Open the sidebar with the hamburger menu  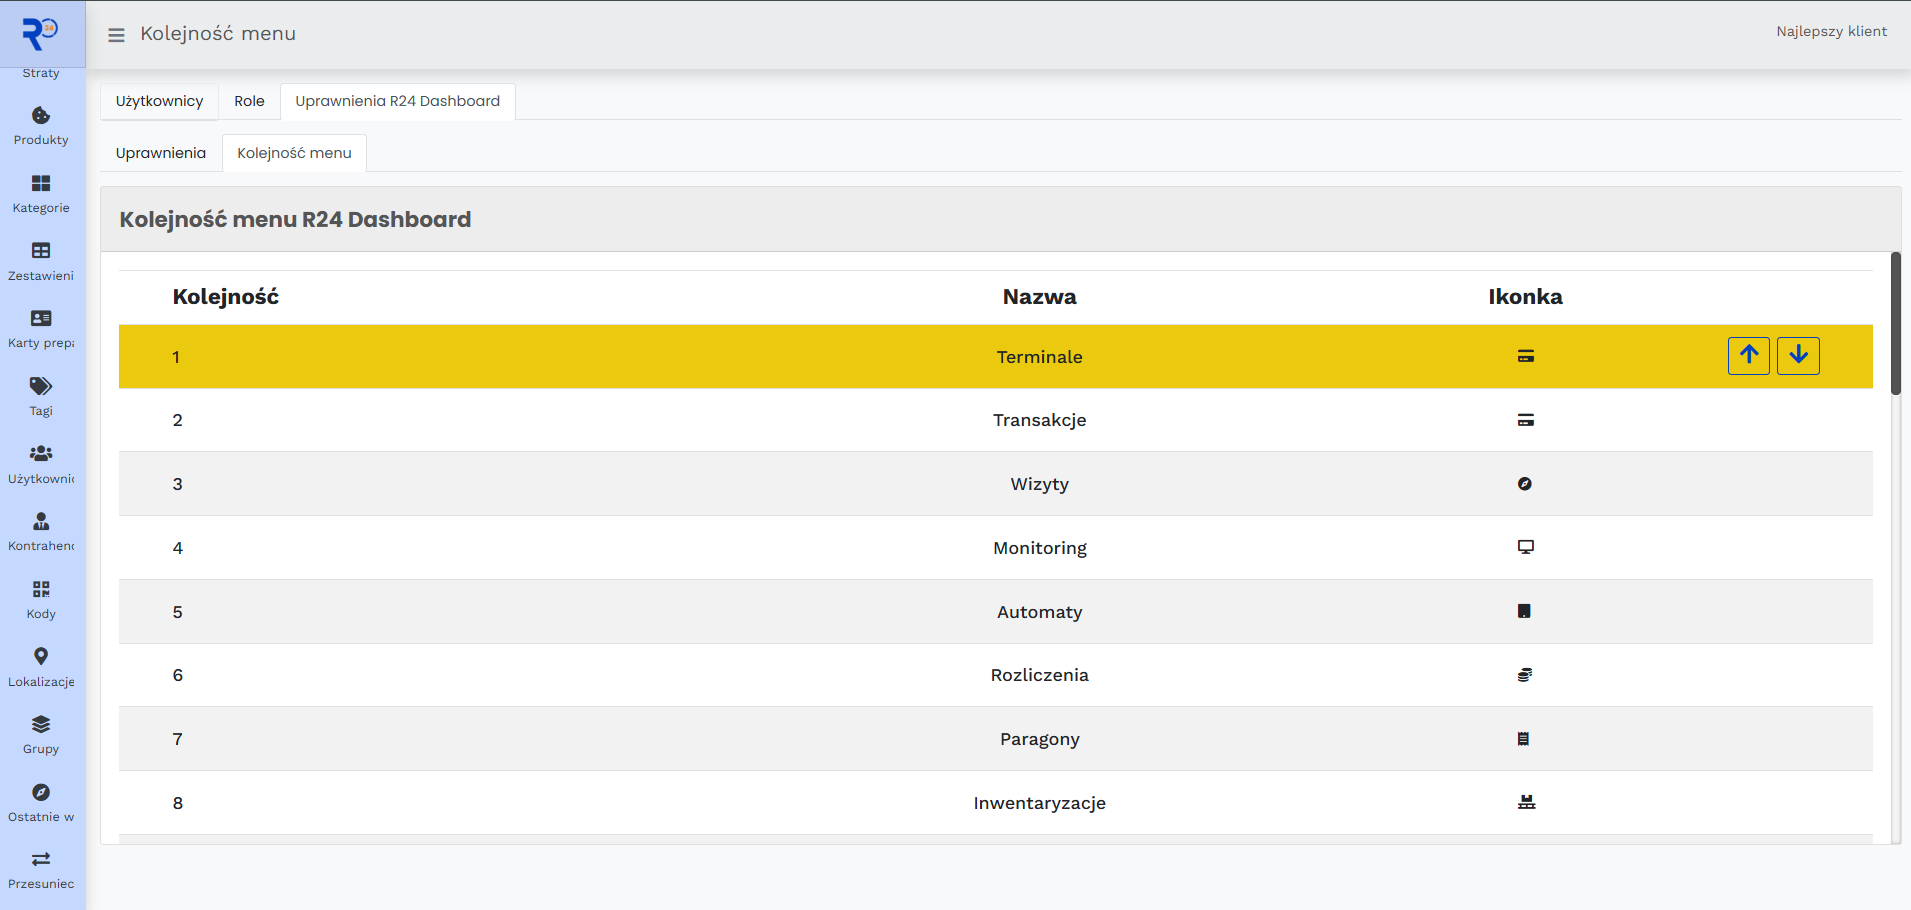(x=116, y=33)
